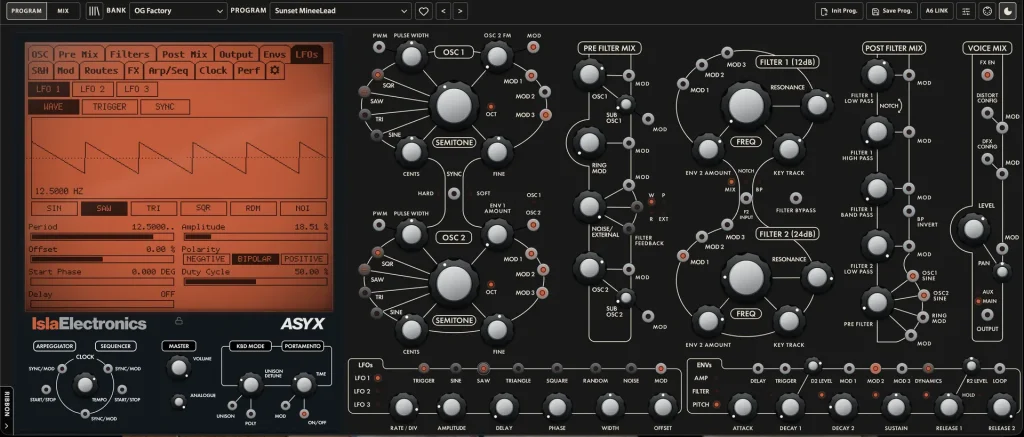The height and width of the screenshot is (437, 1024).
Task: Click the SEQUENCER label button
Action: click(x=116, y=346)
